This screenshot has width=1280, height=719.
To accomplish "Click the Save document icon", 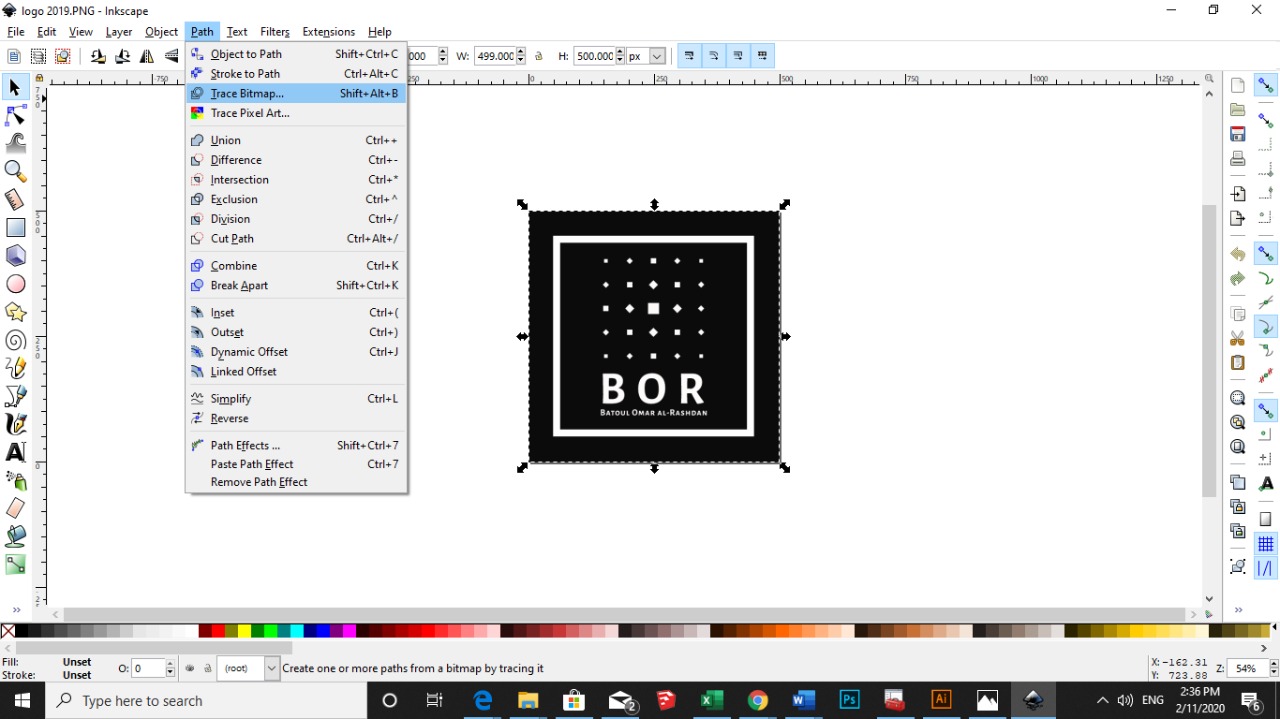I will [x=1238, y=134].
